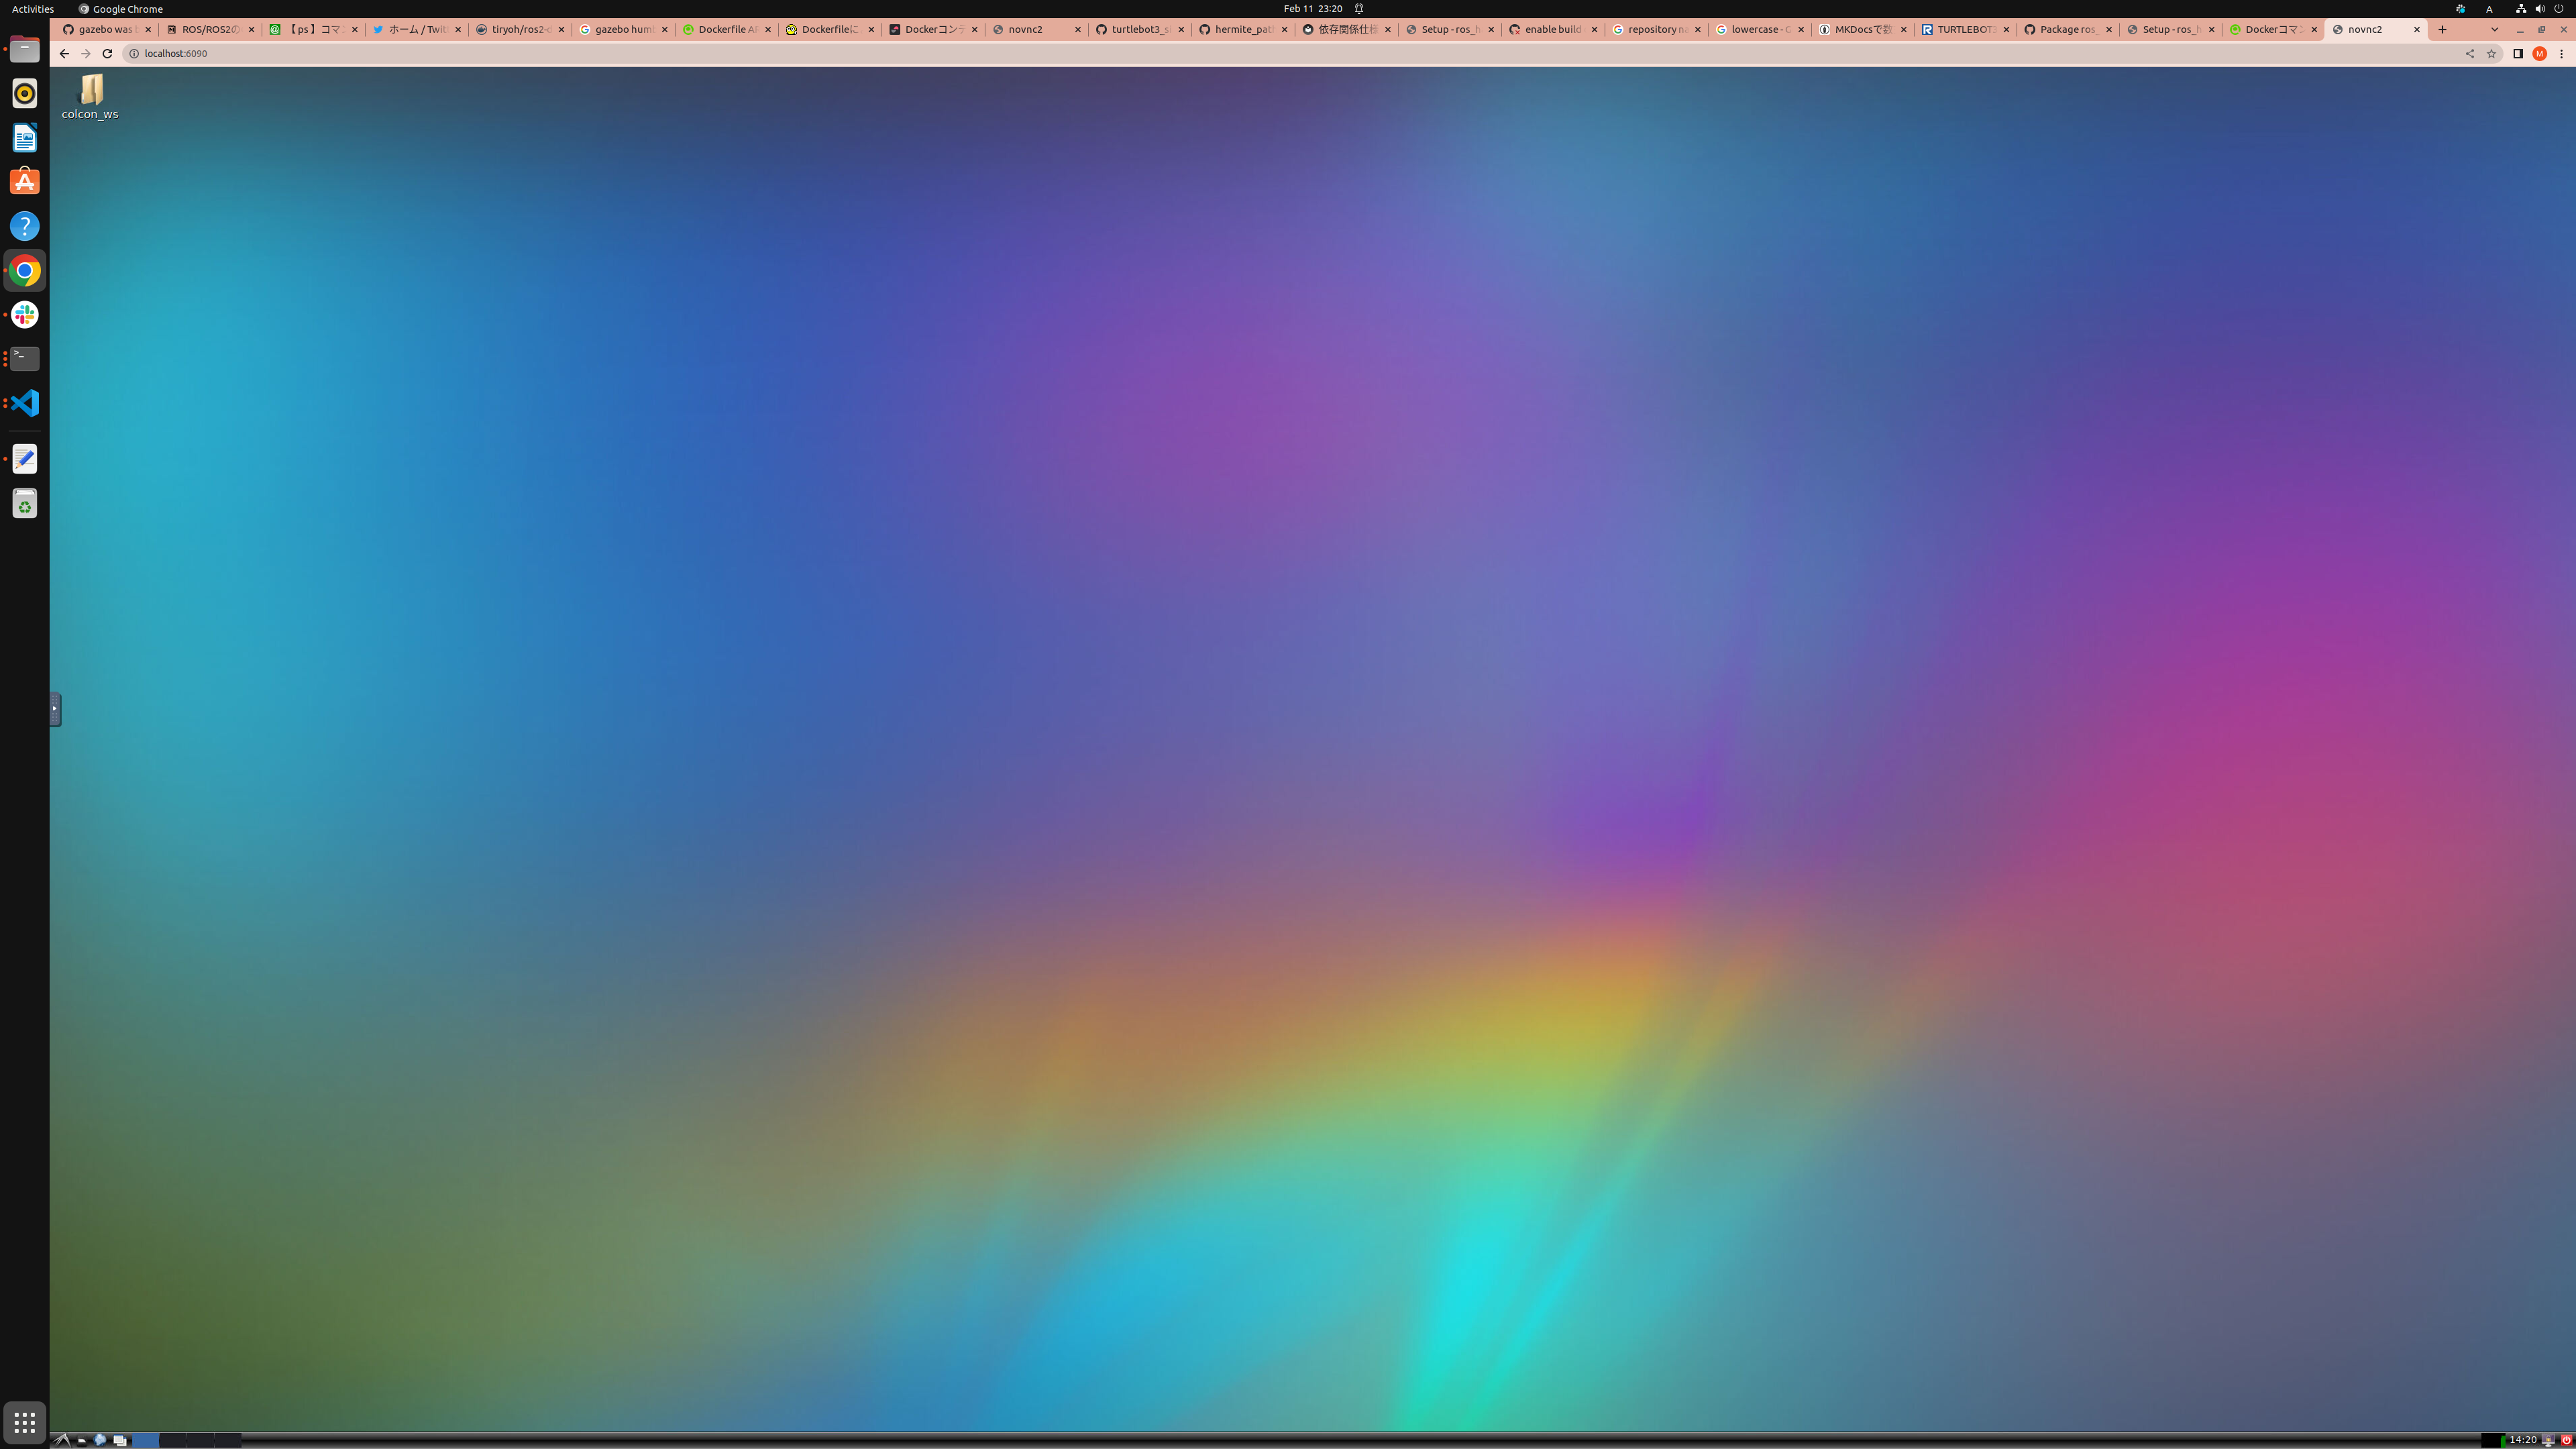Open Terminal from Ubuntu dock
Image resolution: width=2576 pixels, height=1449 pixels.
pos(25,359)
